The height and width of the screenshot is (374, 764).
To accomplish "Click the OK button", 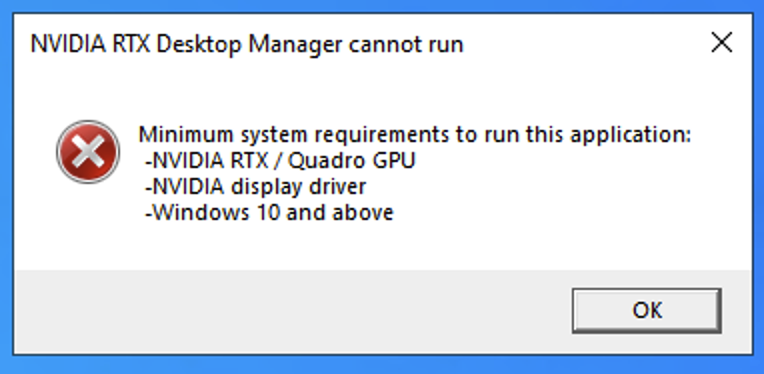I will 647,311.
